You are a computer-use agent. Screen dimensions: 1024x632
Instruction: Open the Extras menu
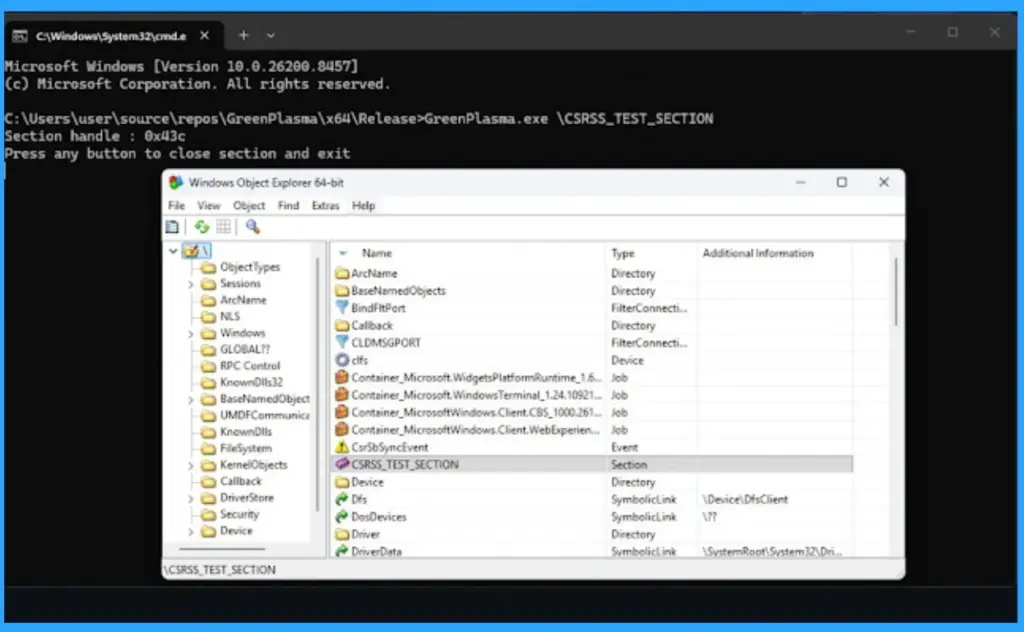(x=325, y=206)
